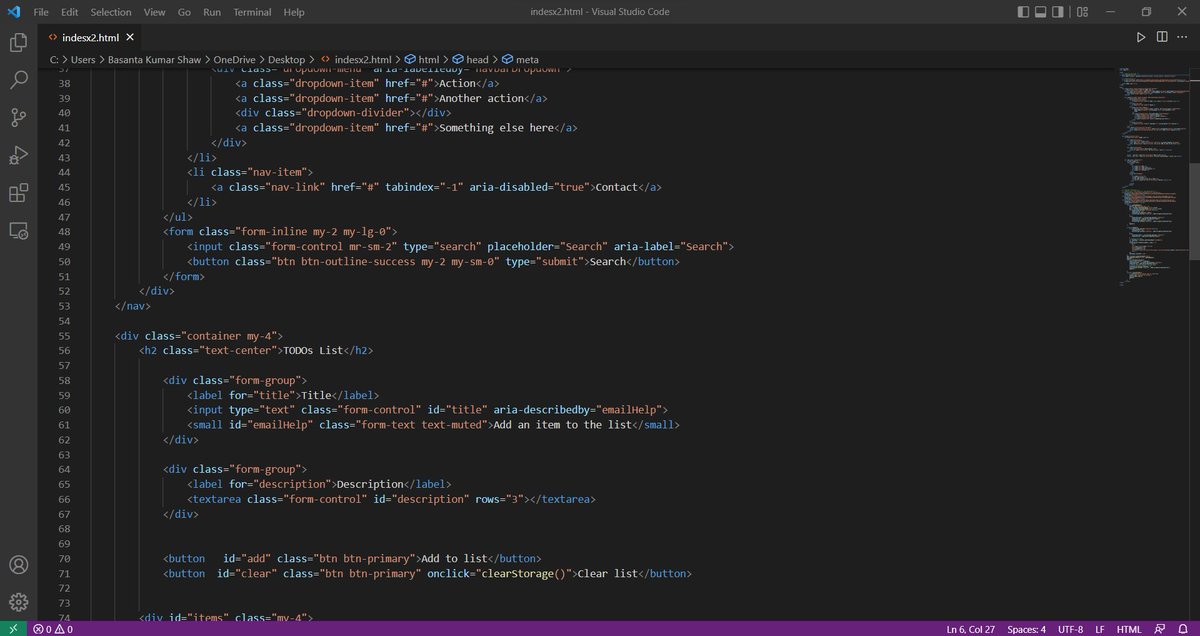Open the Extensions view
1200x636 pixels.
point(18,193)
